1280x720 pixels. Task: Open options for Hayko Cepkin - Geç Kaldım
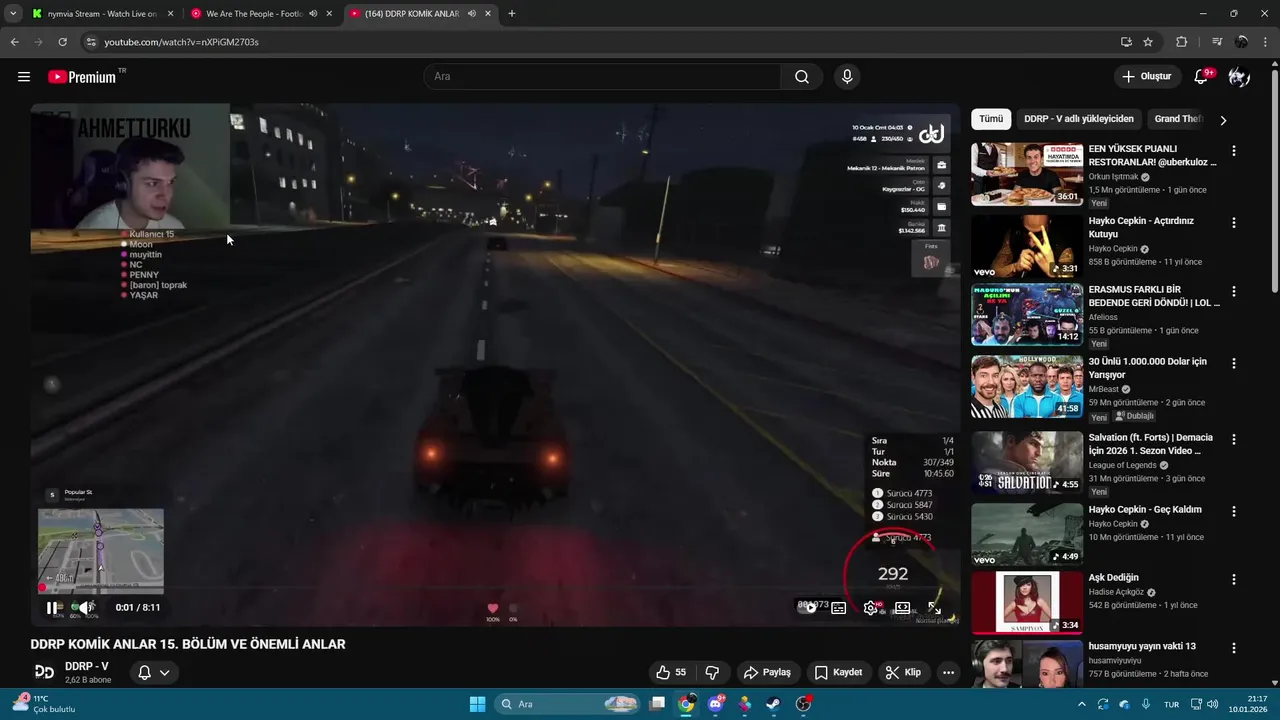[1234, 511]
